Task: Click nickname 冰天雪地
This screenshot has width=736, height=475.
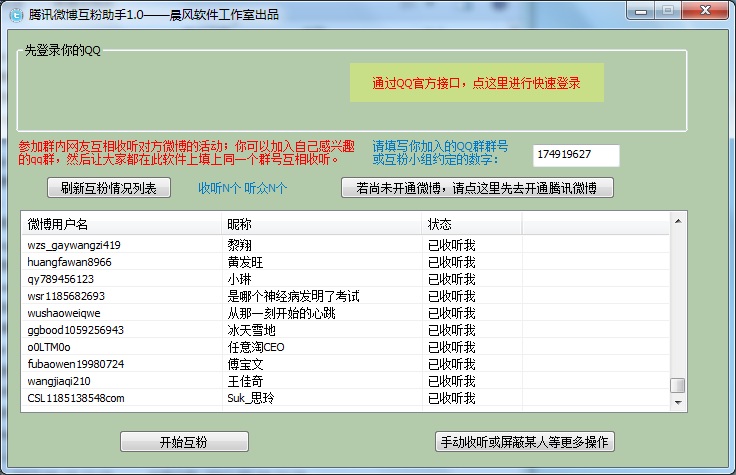Action: (252, 330)
